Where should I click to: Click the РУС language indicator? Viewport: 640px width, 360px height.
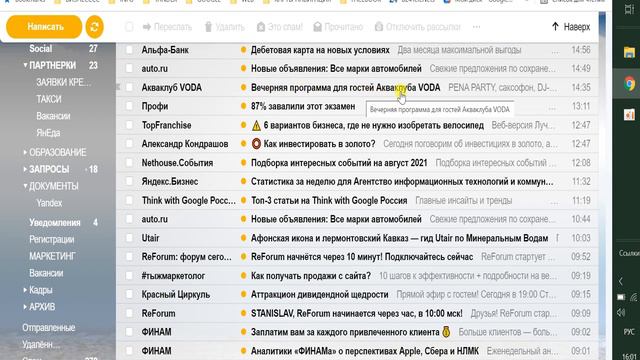point(629,332)
